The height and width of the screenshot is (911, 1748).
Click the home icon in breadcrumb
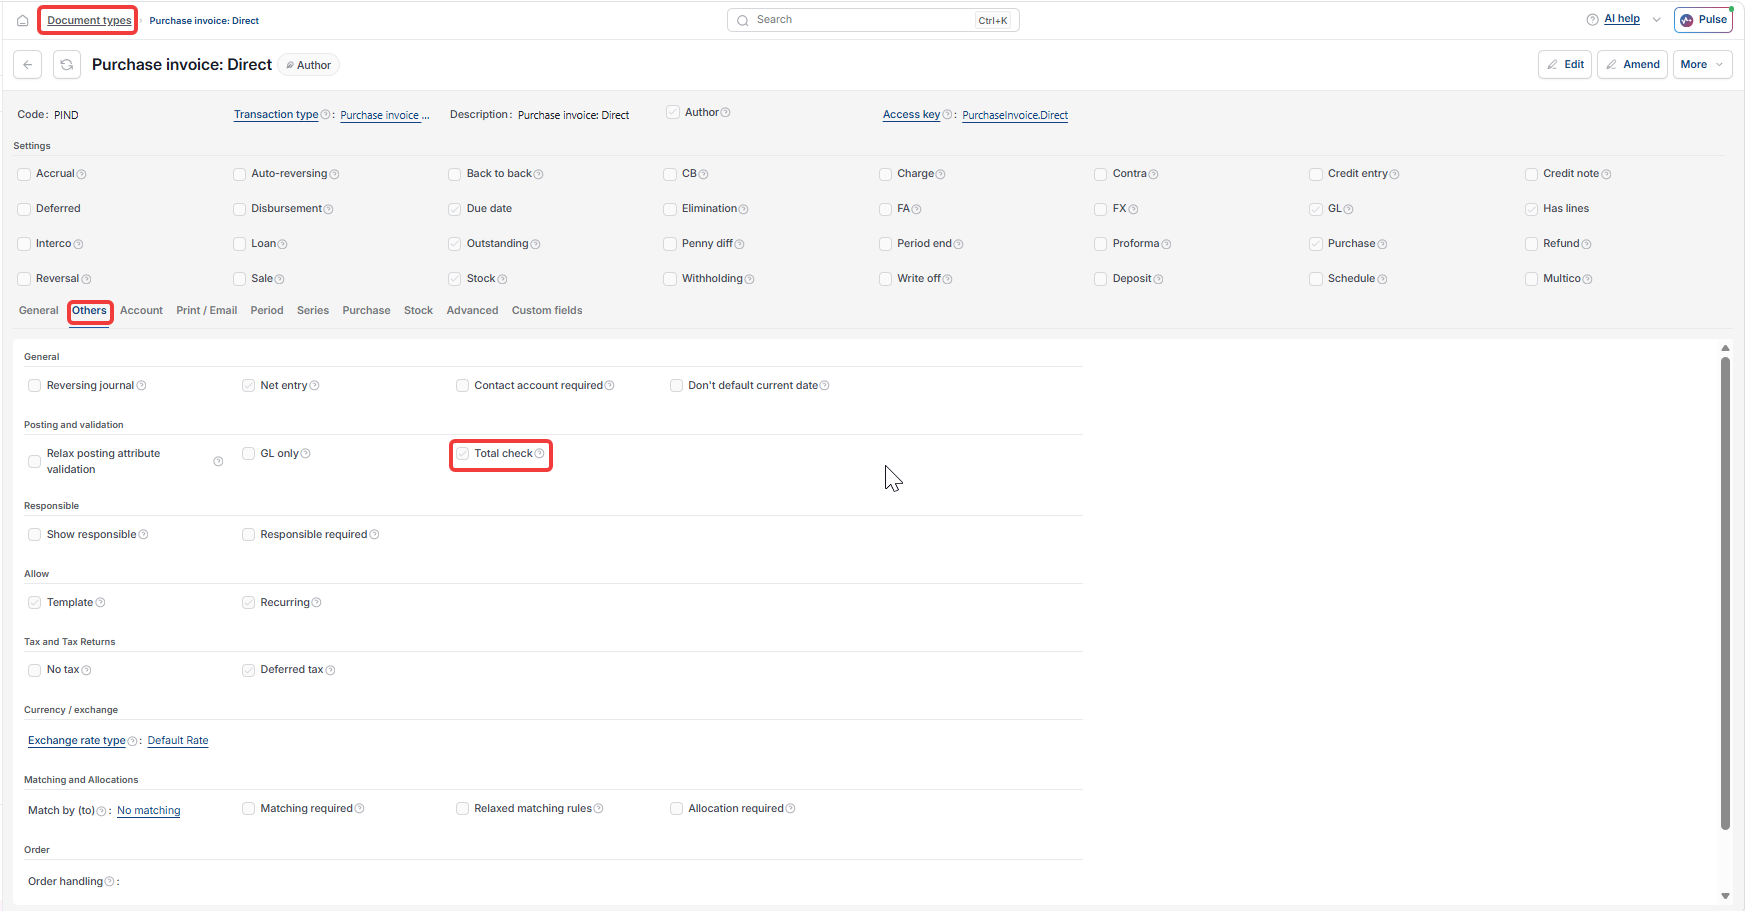(x=22, y=20)
